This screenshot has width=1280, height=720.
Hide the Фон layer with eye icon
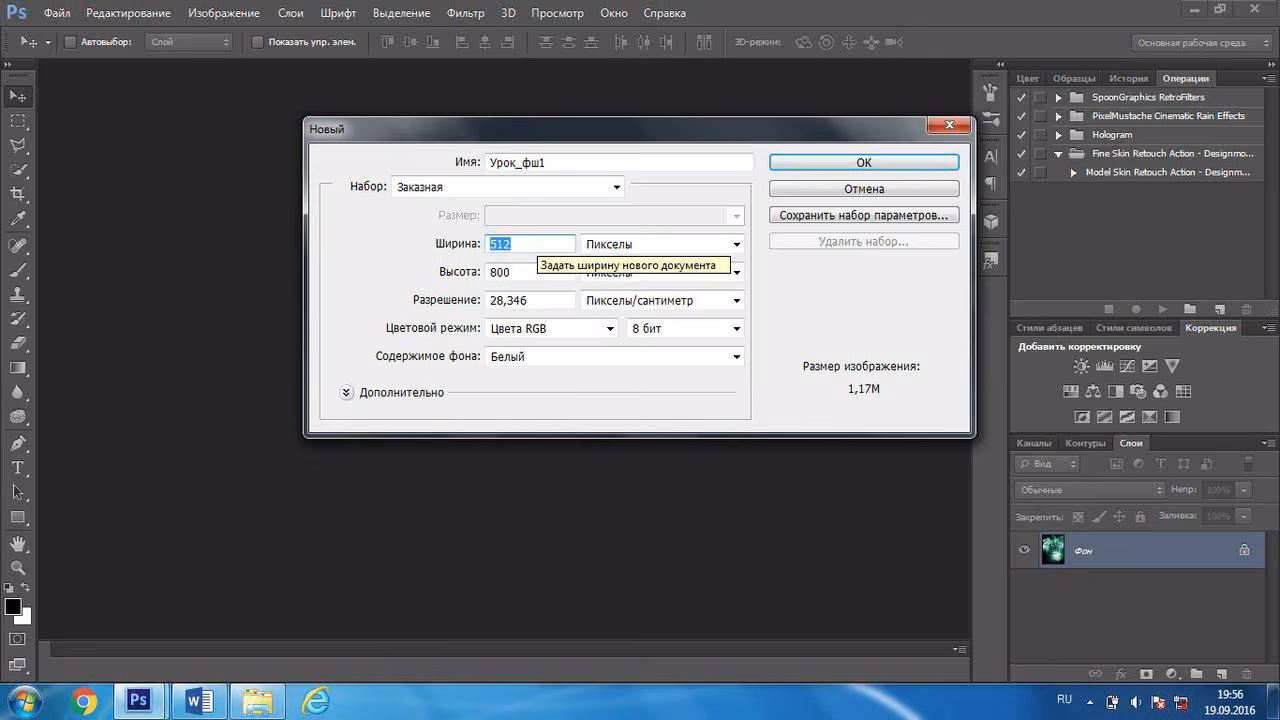(x=1024, y=550)
